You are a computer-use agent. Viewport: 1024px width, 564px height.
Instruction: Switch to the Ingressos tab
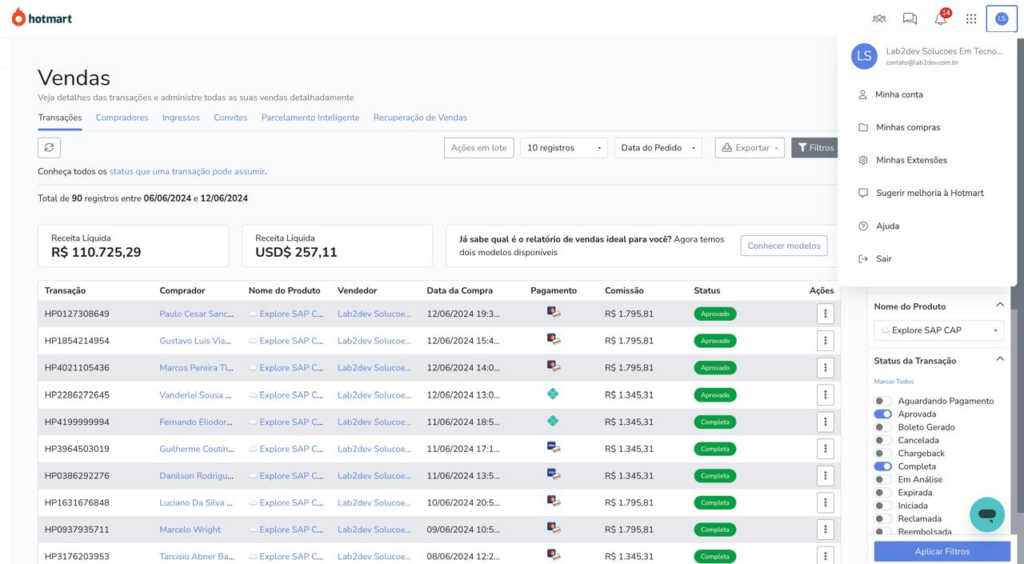[x=181, y=118]
